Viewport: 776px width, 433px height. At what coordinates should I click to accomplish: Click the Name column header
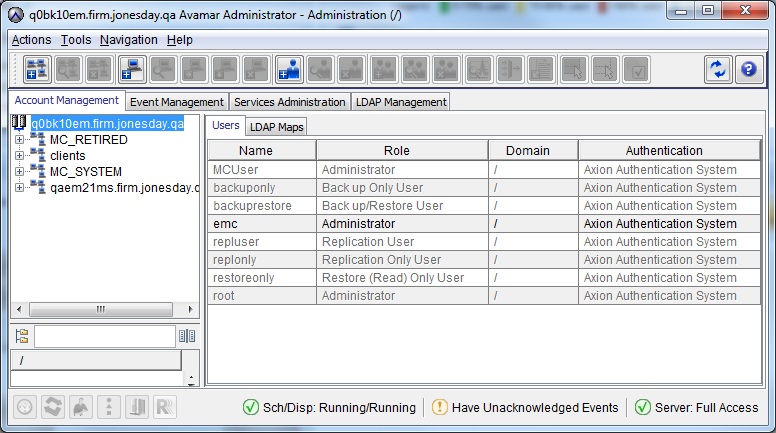click(x=262, y=150)
